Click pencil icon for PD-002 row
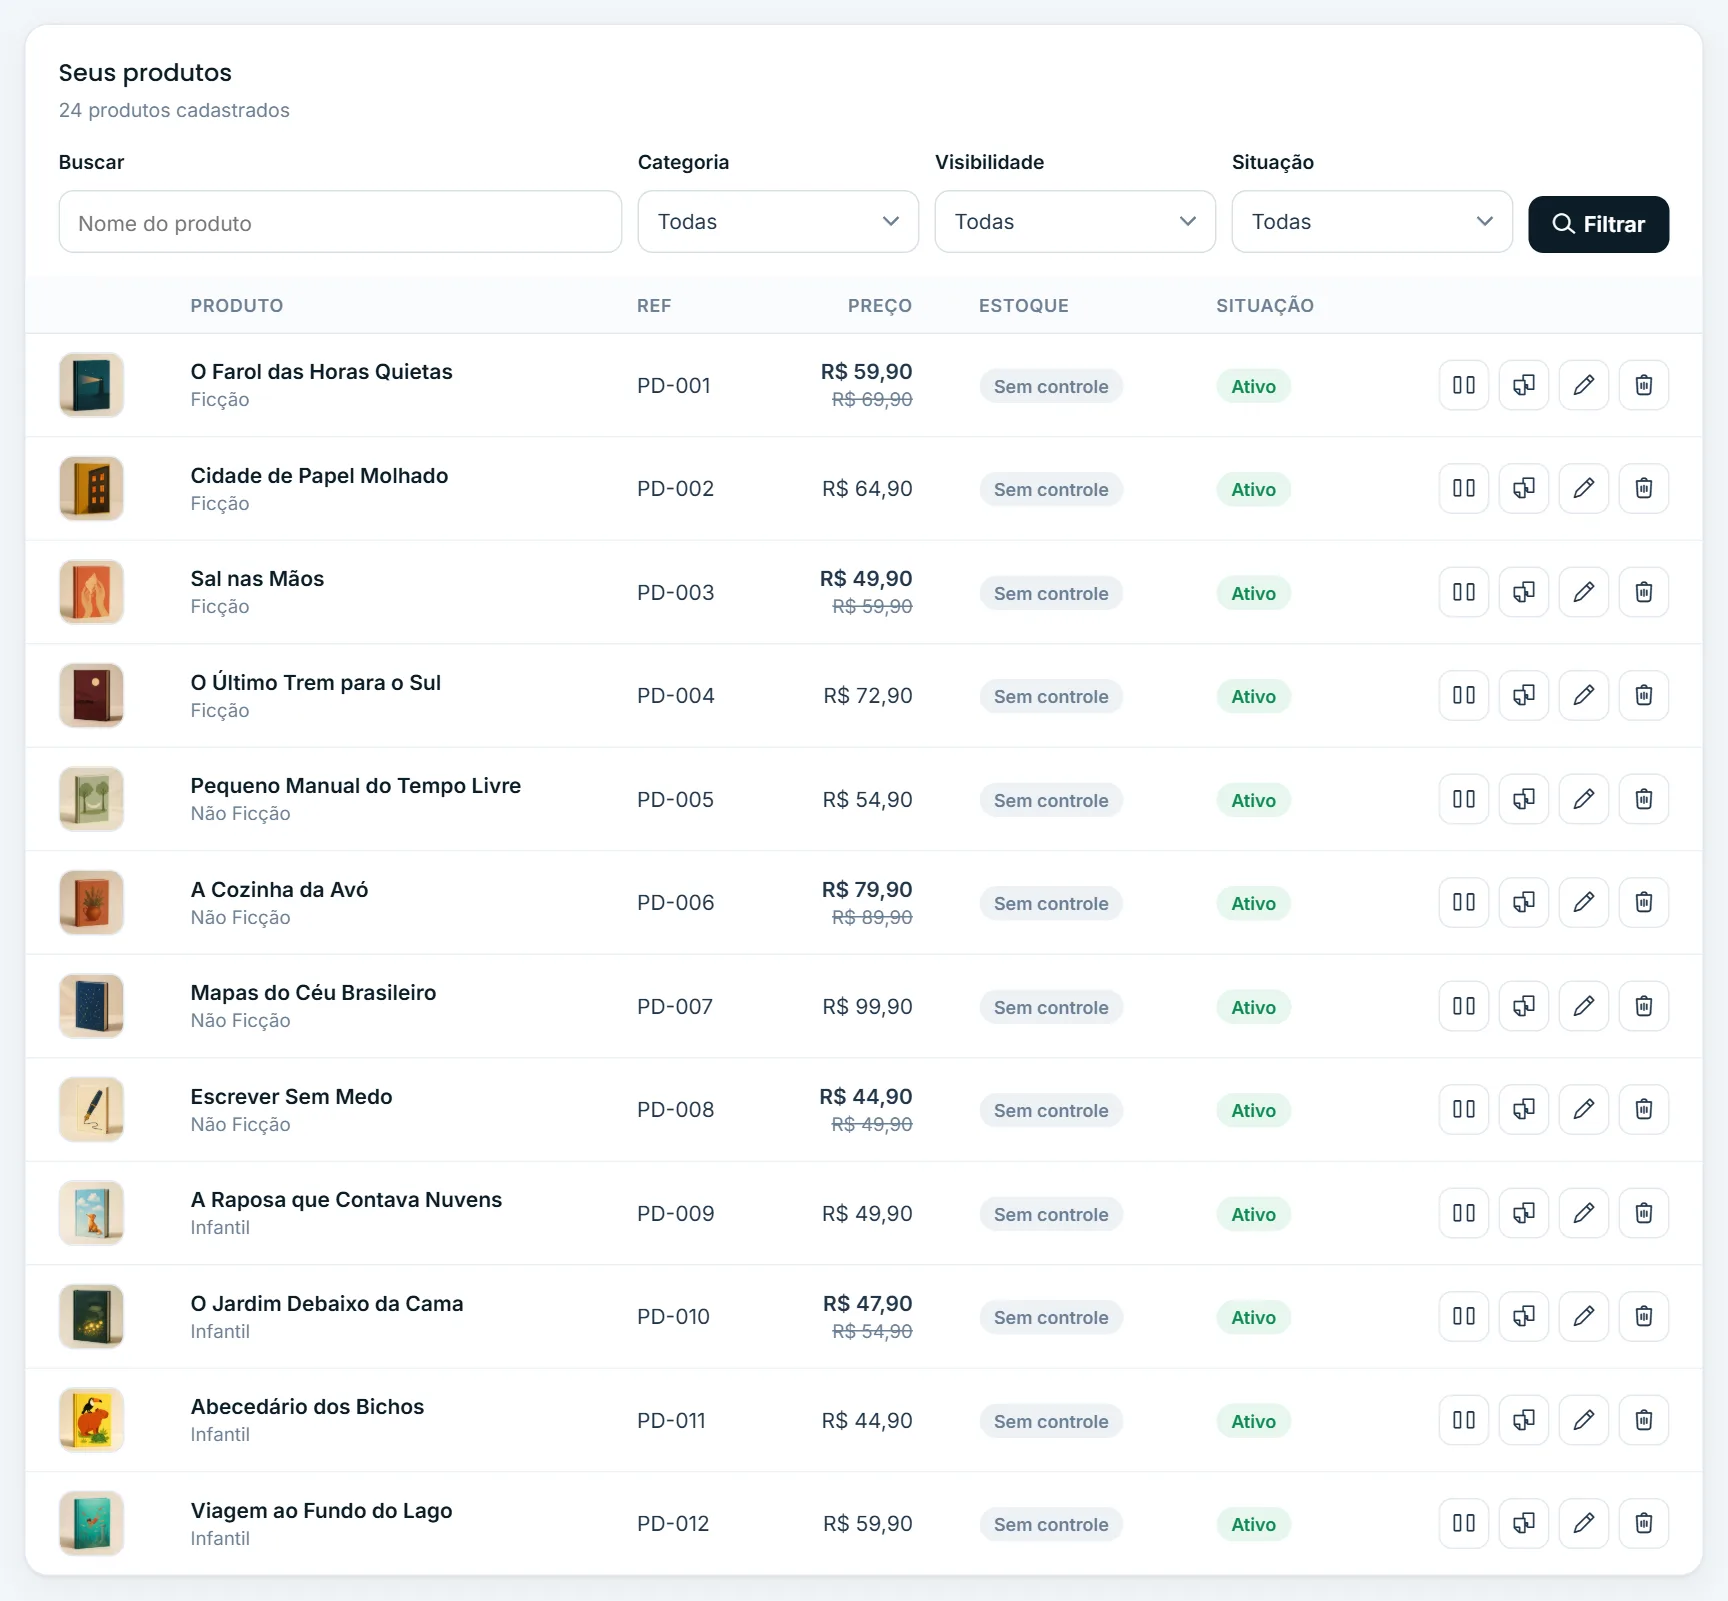The width and height of the screenshot is (1728, 1601). (x=1584, y=488)
